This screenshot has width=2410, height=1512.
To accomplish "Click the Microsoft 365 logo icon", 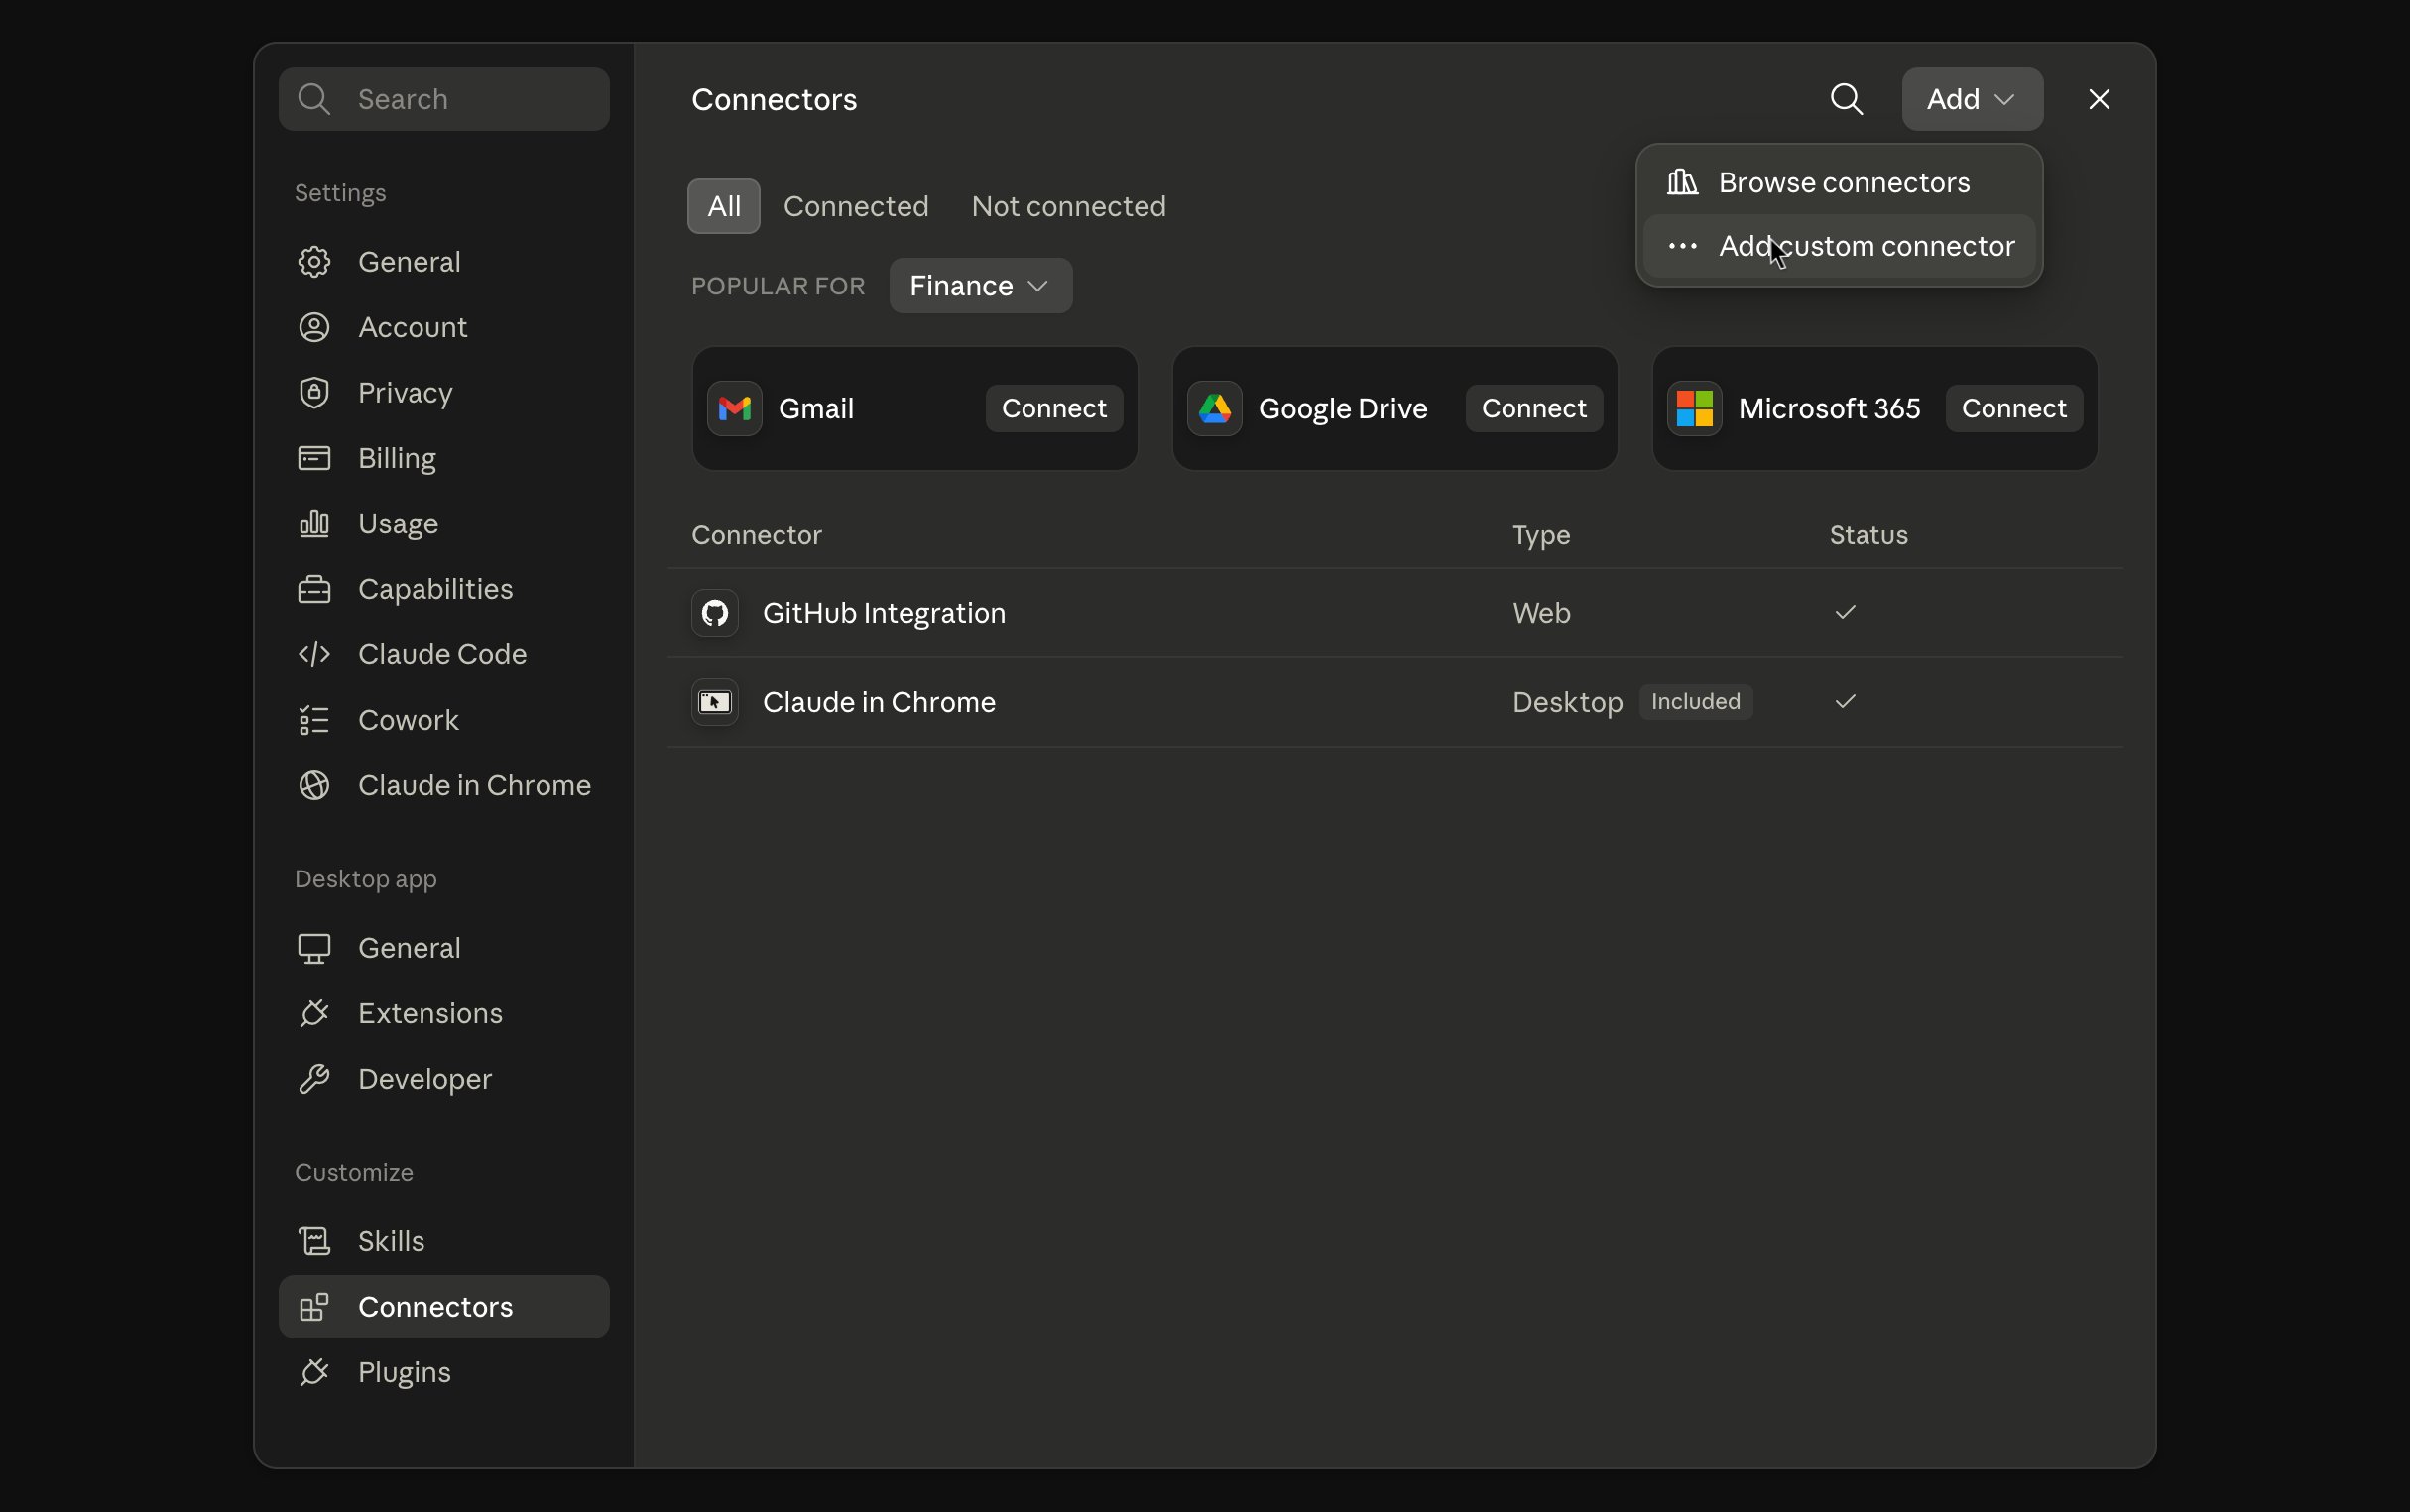I will (x=1695, y=408).
